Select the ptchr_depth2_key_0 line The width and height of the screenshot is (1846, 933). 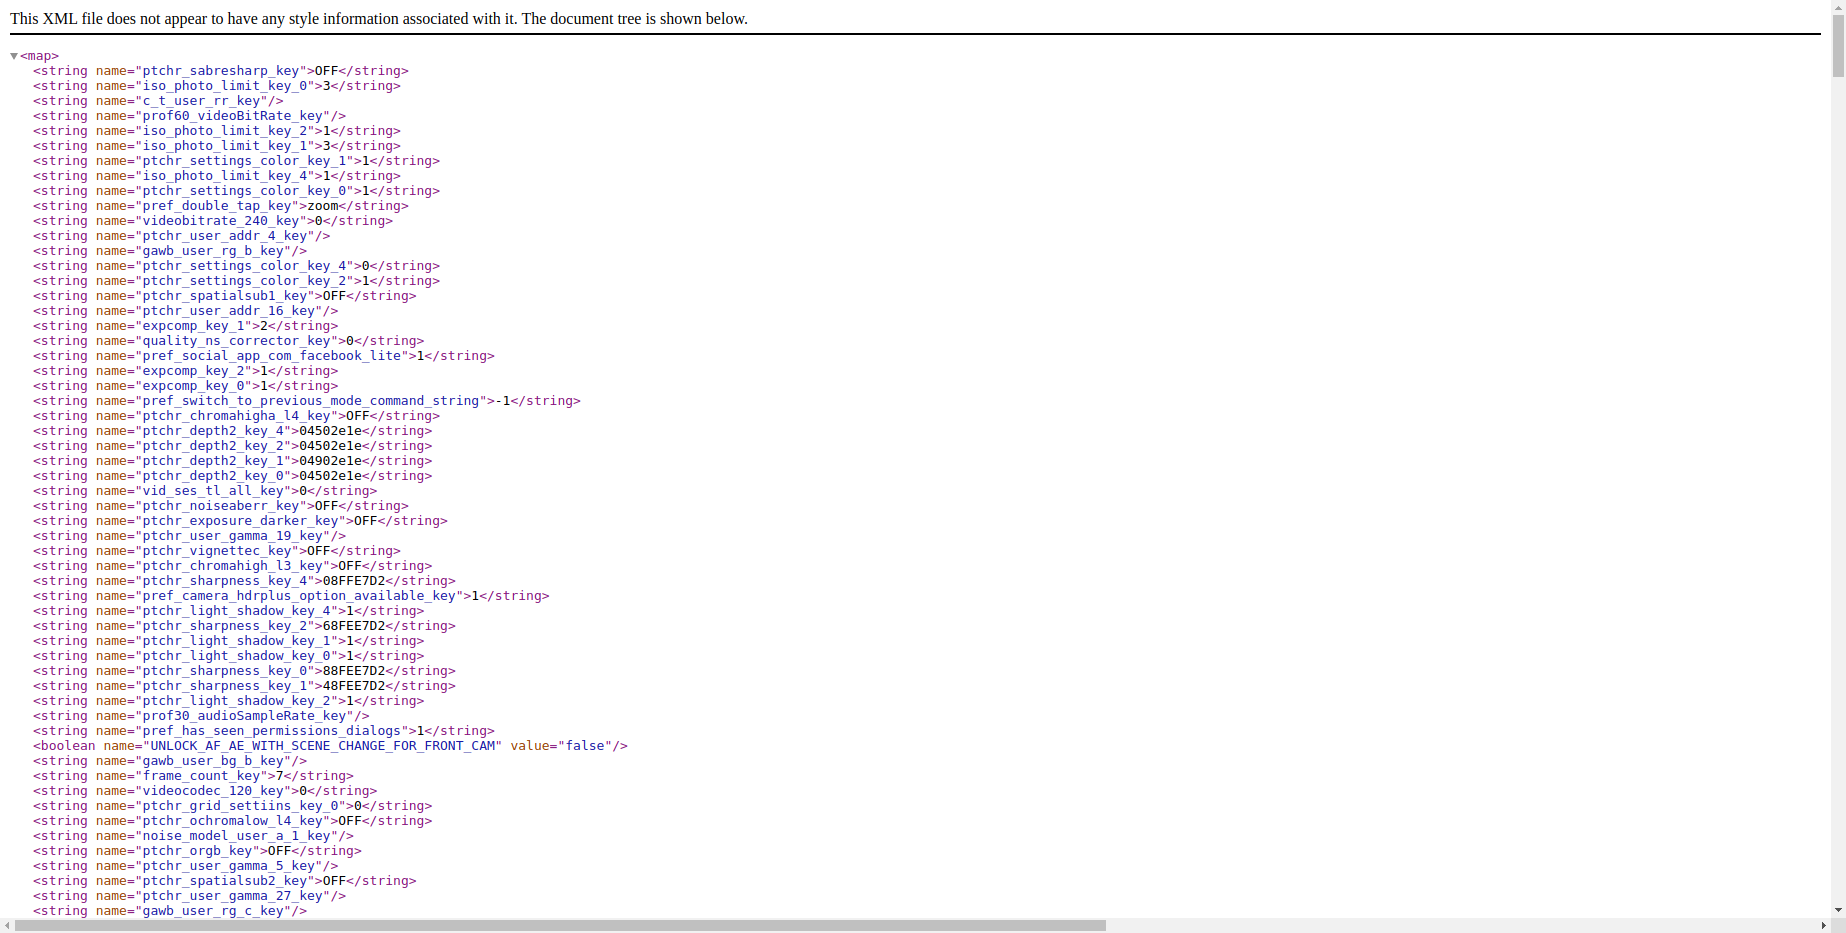[x=233, y=476]
